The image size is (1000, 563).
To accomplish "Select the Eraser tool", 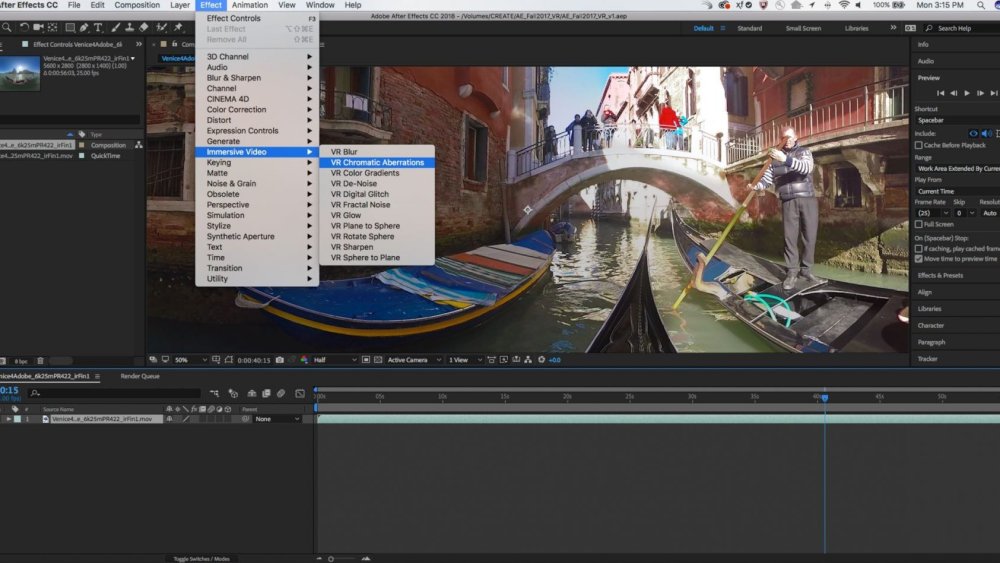I will [143, 27].
